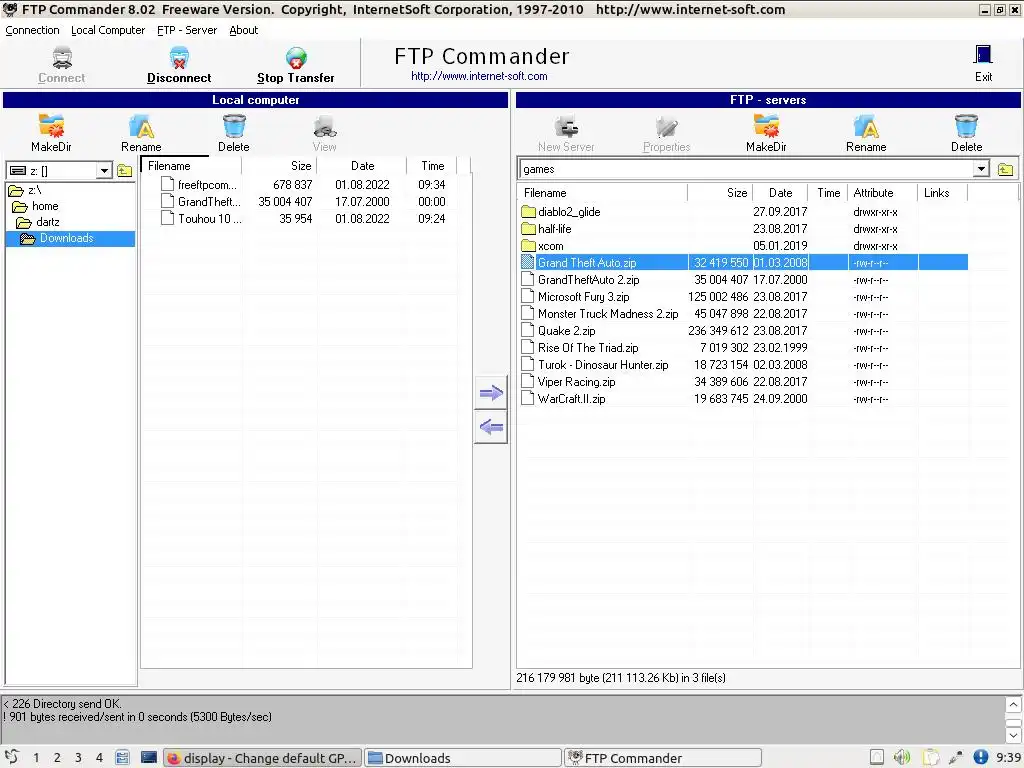Select z:\ in the local tree
This screenshot has width=1024, height=768.
click(x=35, y=190)
